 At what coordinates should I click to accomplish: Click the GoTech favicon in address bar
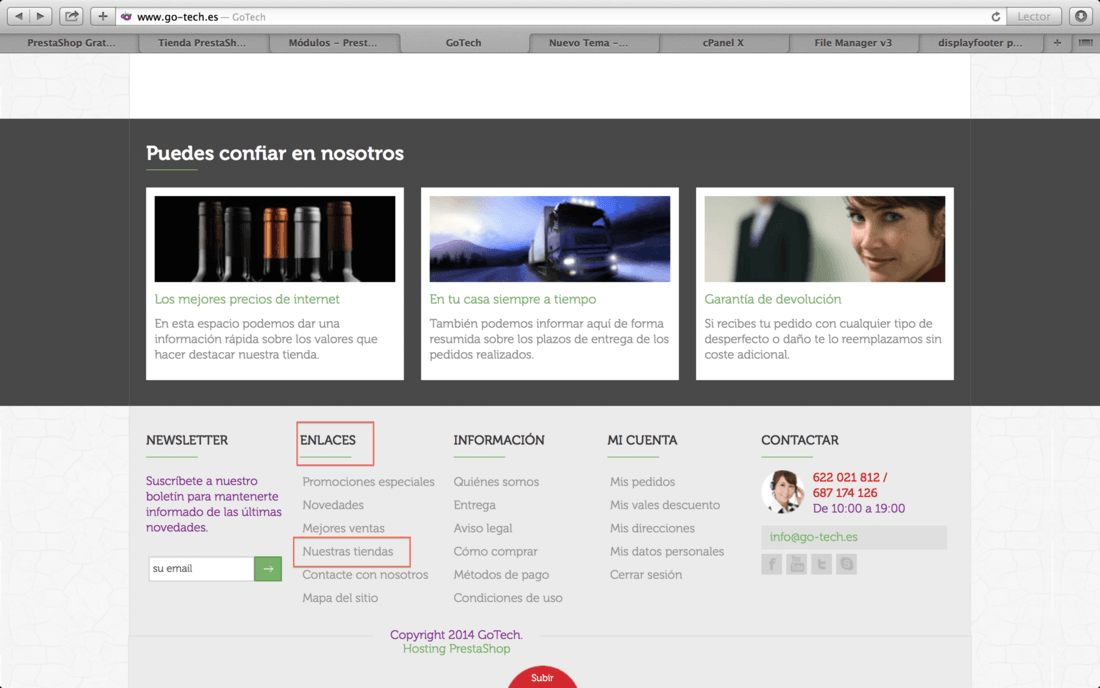(126, 16)
